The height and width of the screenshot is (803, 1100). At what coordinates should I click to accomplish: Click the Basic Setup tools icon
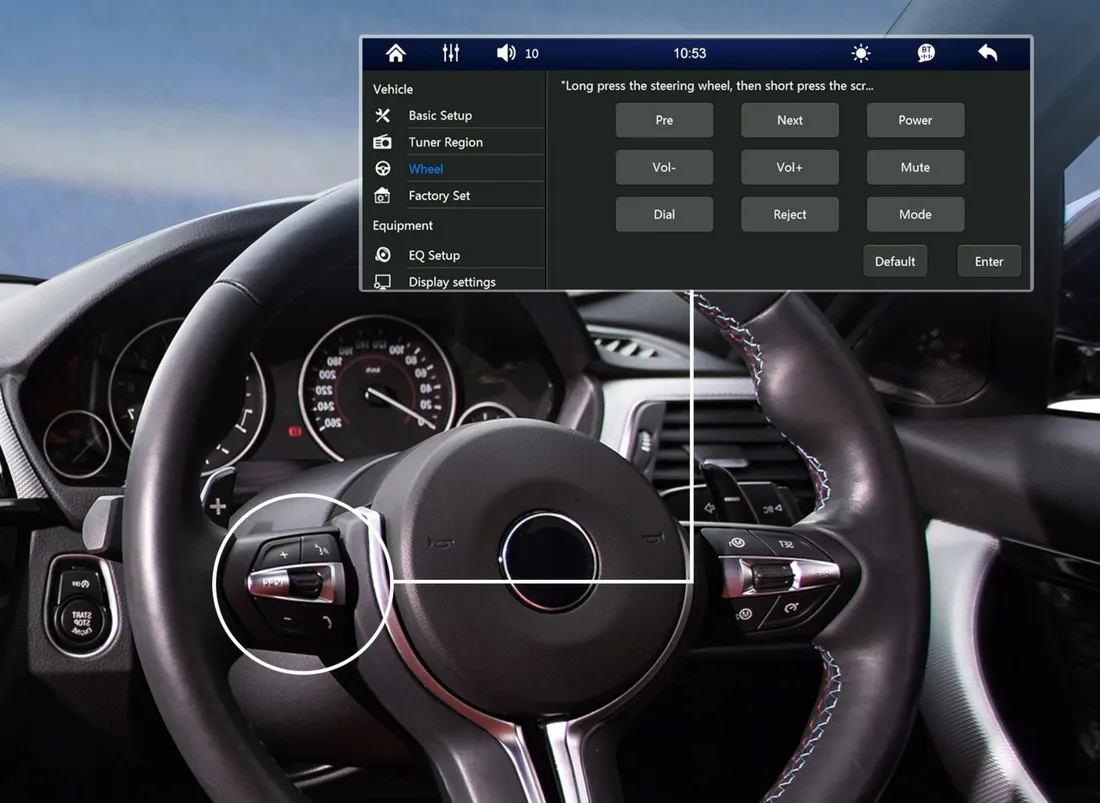tap(382, 115)
